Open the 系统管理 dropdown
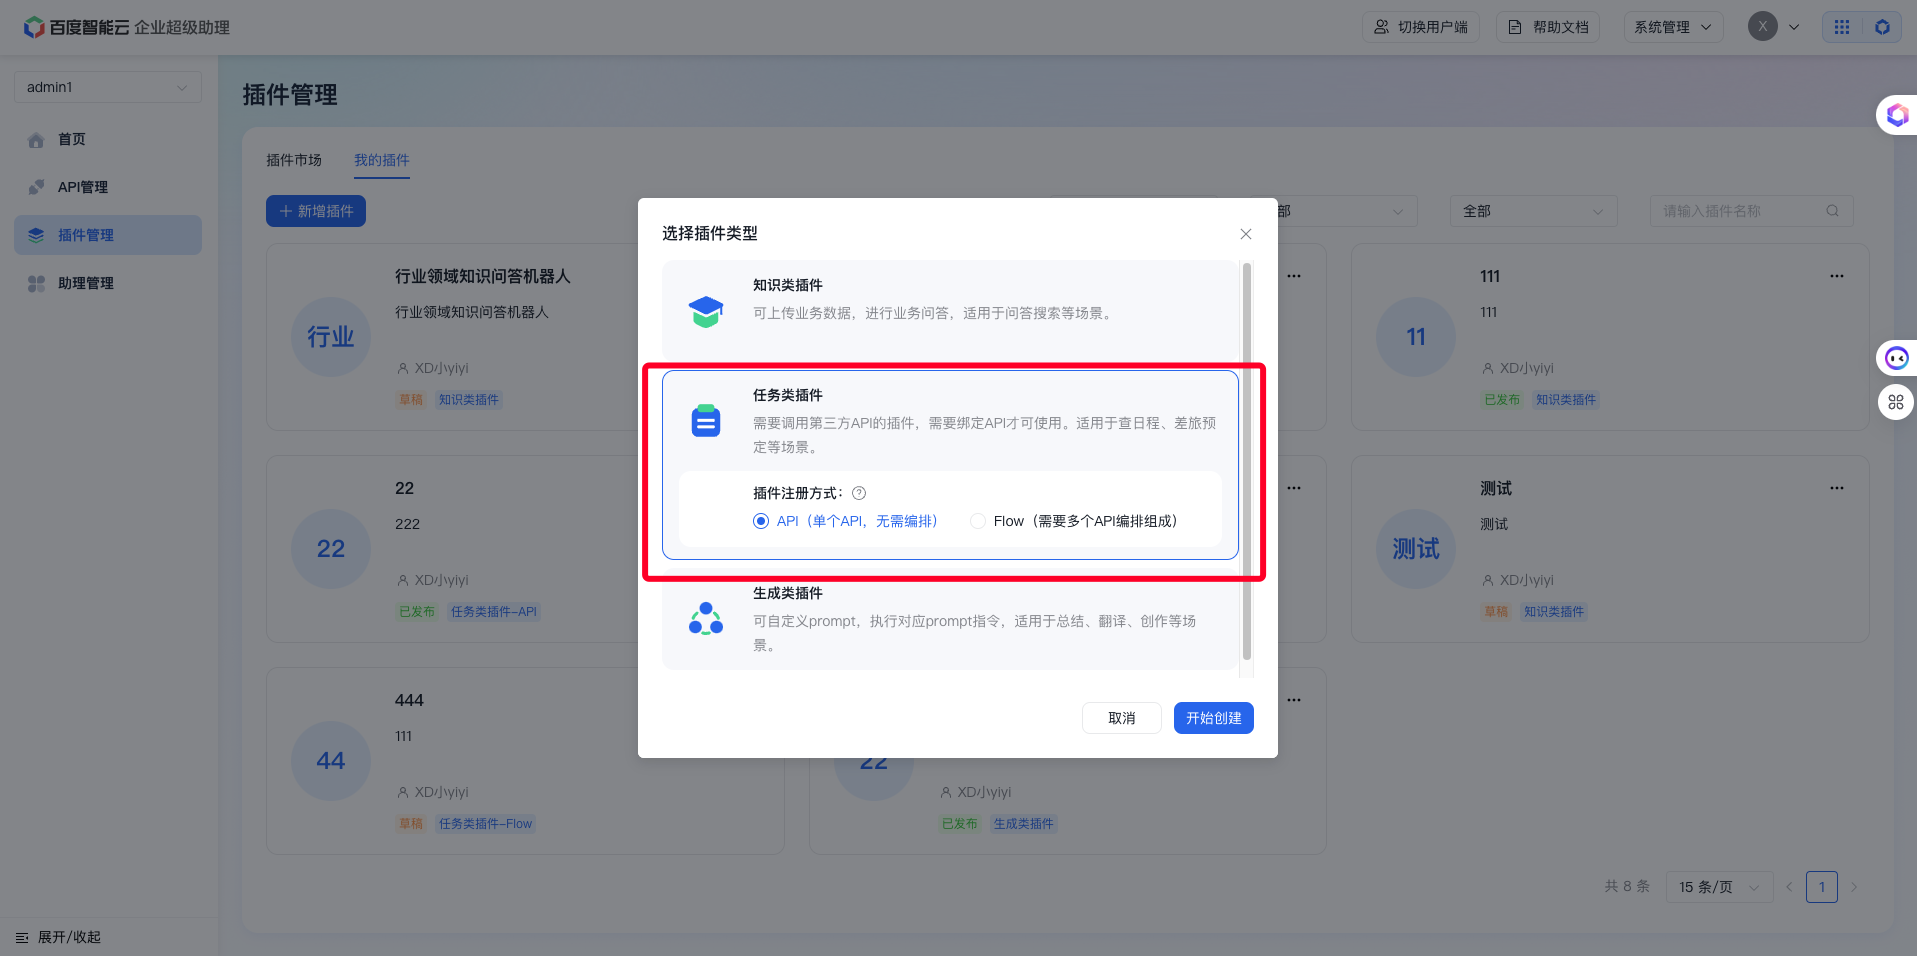The width and height of the screenshot is (1917, 956). pyautogui.click(x=1673, y=27)
